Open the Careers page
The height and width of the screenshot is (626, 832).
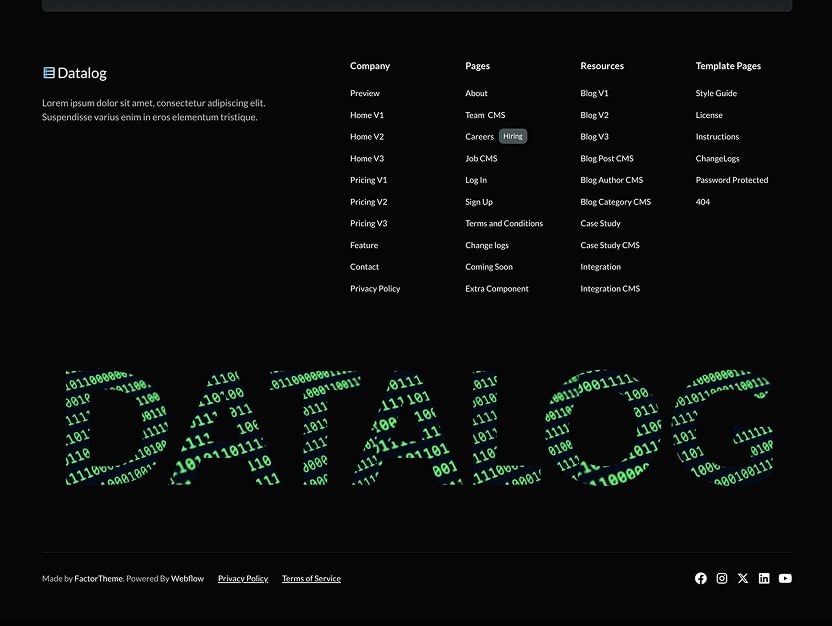pyautogui.click(x=479, y=136)
